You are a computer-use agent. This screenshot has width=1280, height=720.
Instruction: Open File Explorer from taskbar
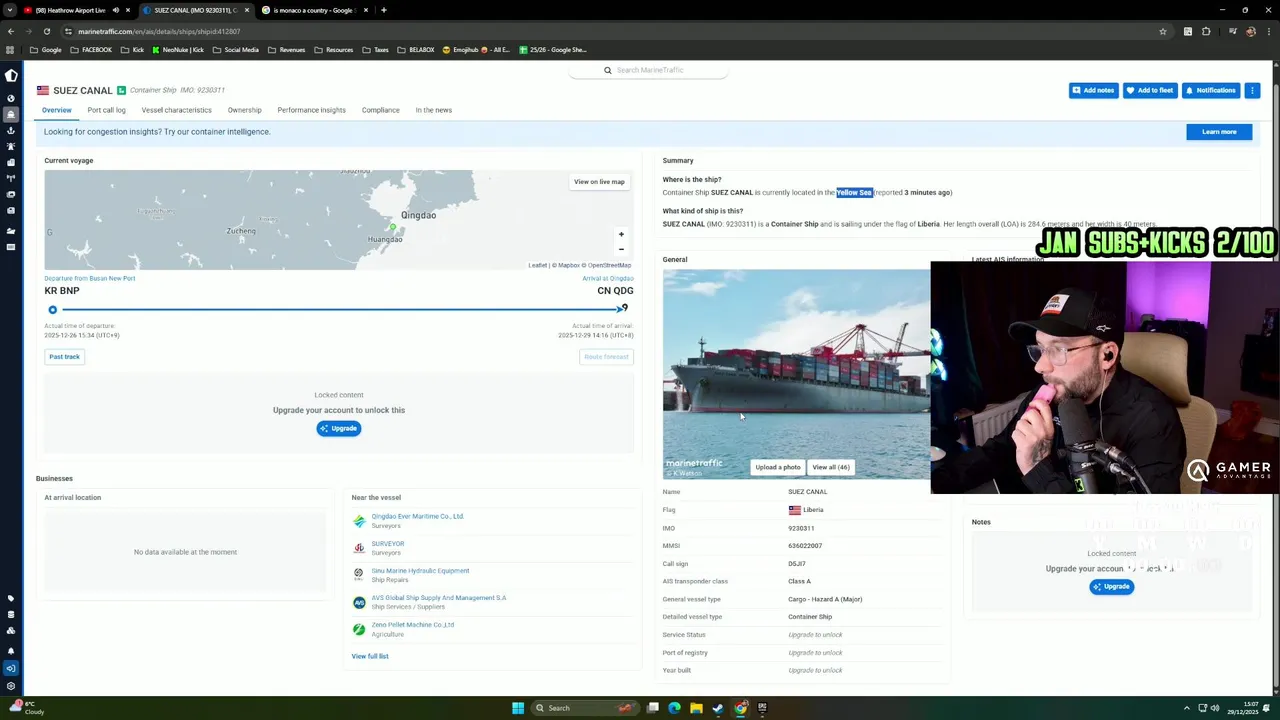696,708
